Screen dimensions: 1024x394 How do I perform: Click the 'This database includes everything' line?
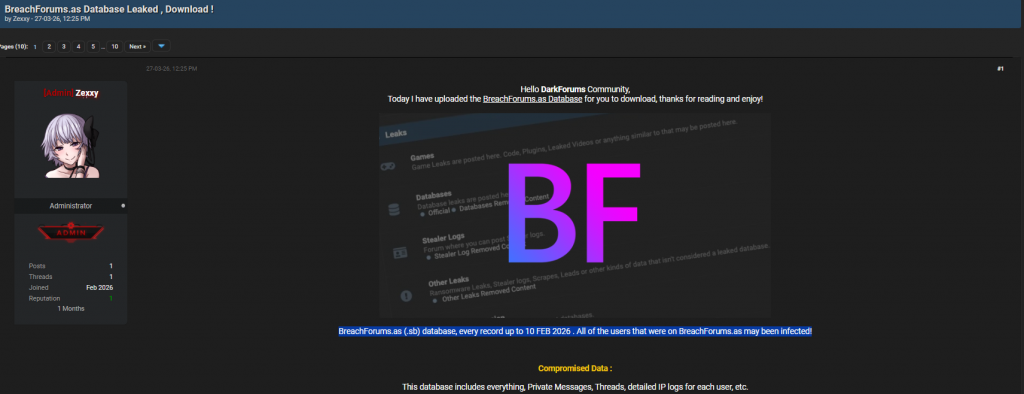click(575, 387)
